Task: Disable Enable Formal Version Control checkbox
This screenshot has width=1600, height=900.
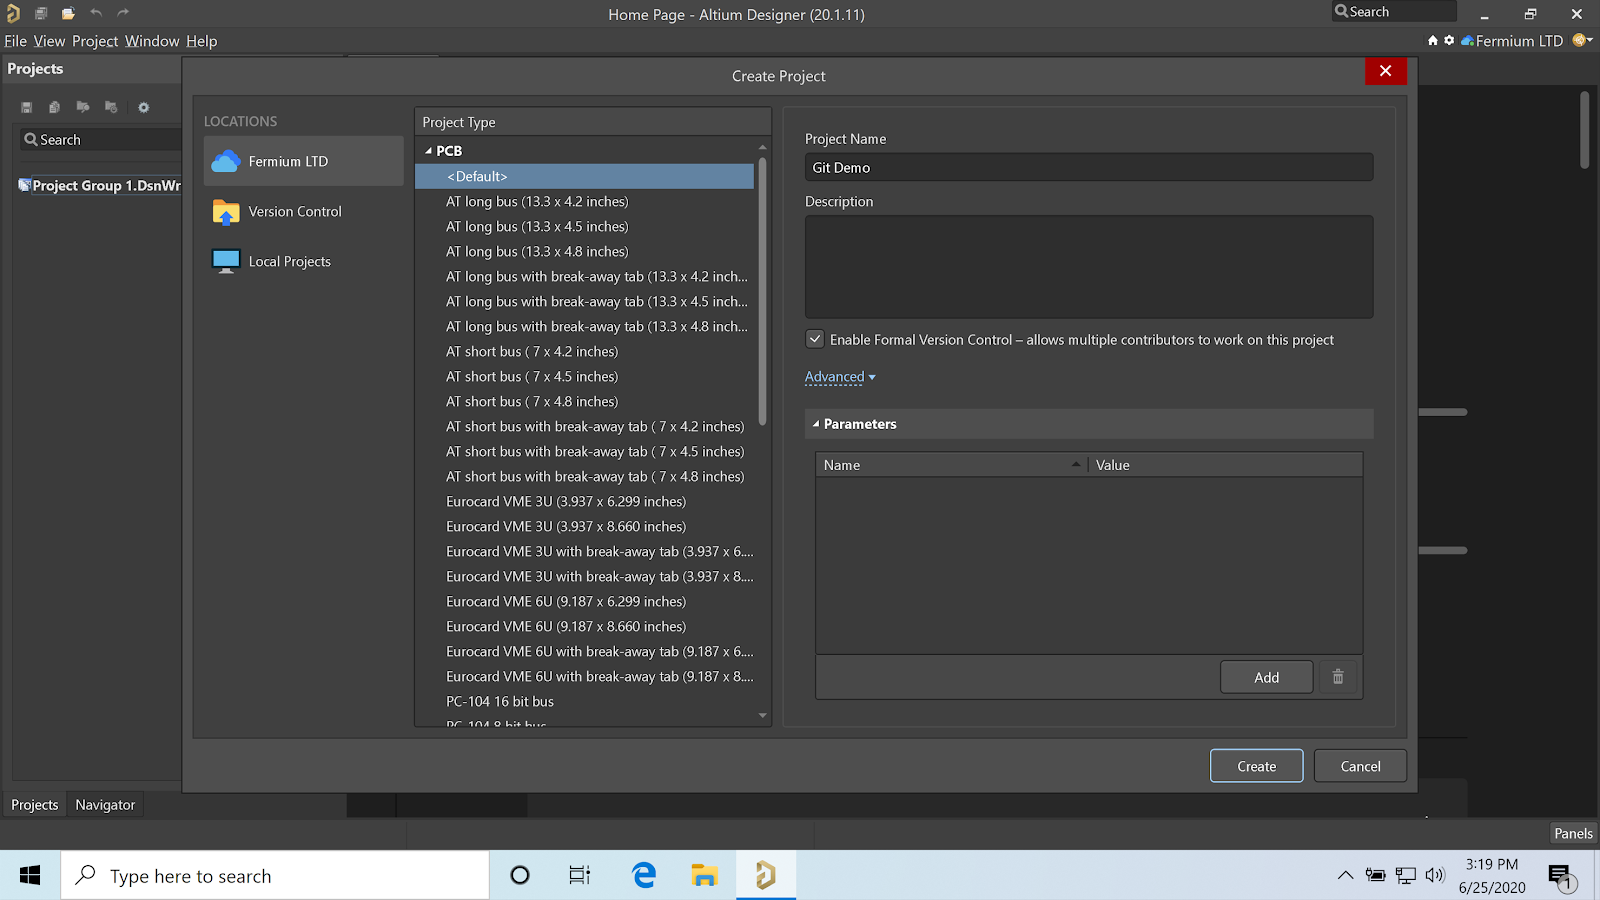Action: (x=814, y=339)
